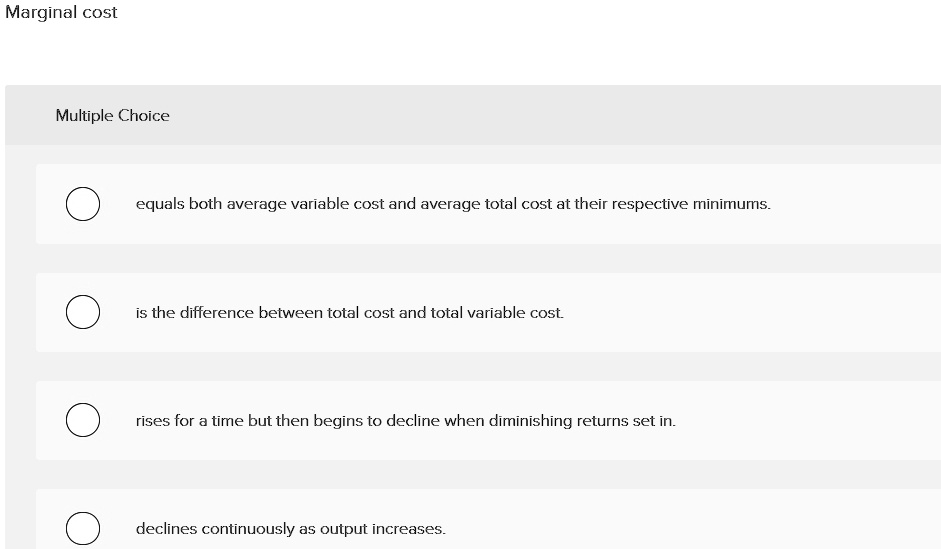941x549 pixels.
Task: Mark radio for 'declines continuously as output increases'
Action: click(83, 528)
